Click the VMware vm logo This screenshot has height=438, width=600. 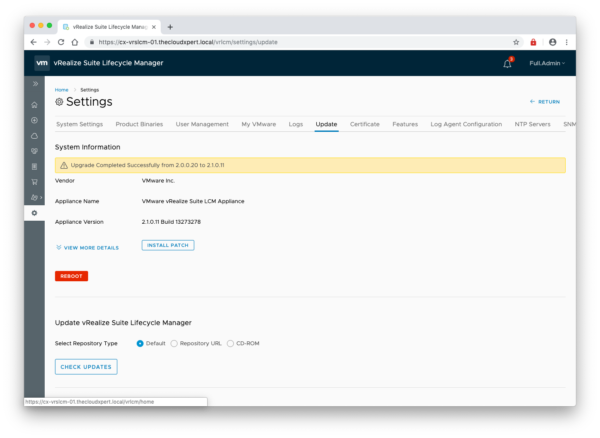(41, 63)
